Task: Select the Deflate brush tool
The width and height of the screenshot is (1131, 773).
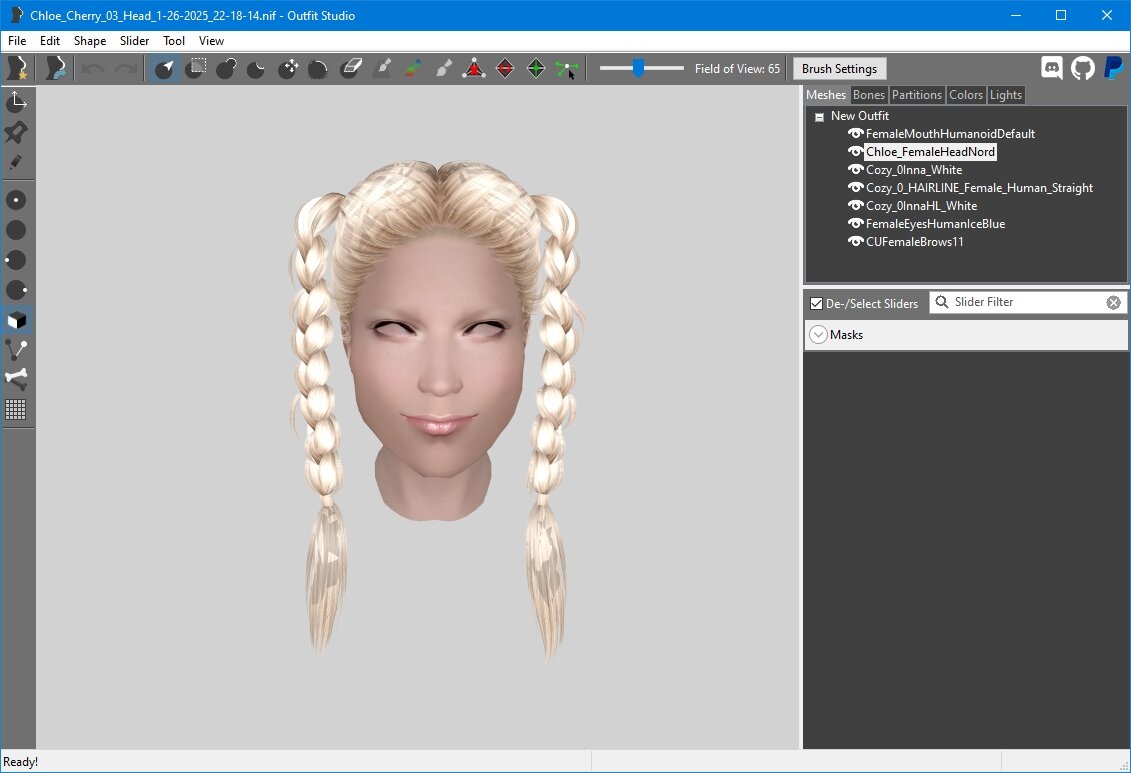Action: pyautogui.click(x=256, y=69)
